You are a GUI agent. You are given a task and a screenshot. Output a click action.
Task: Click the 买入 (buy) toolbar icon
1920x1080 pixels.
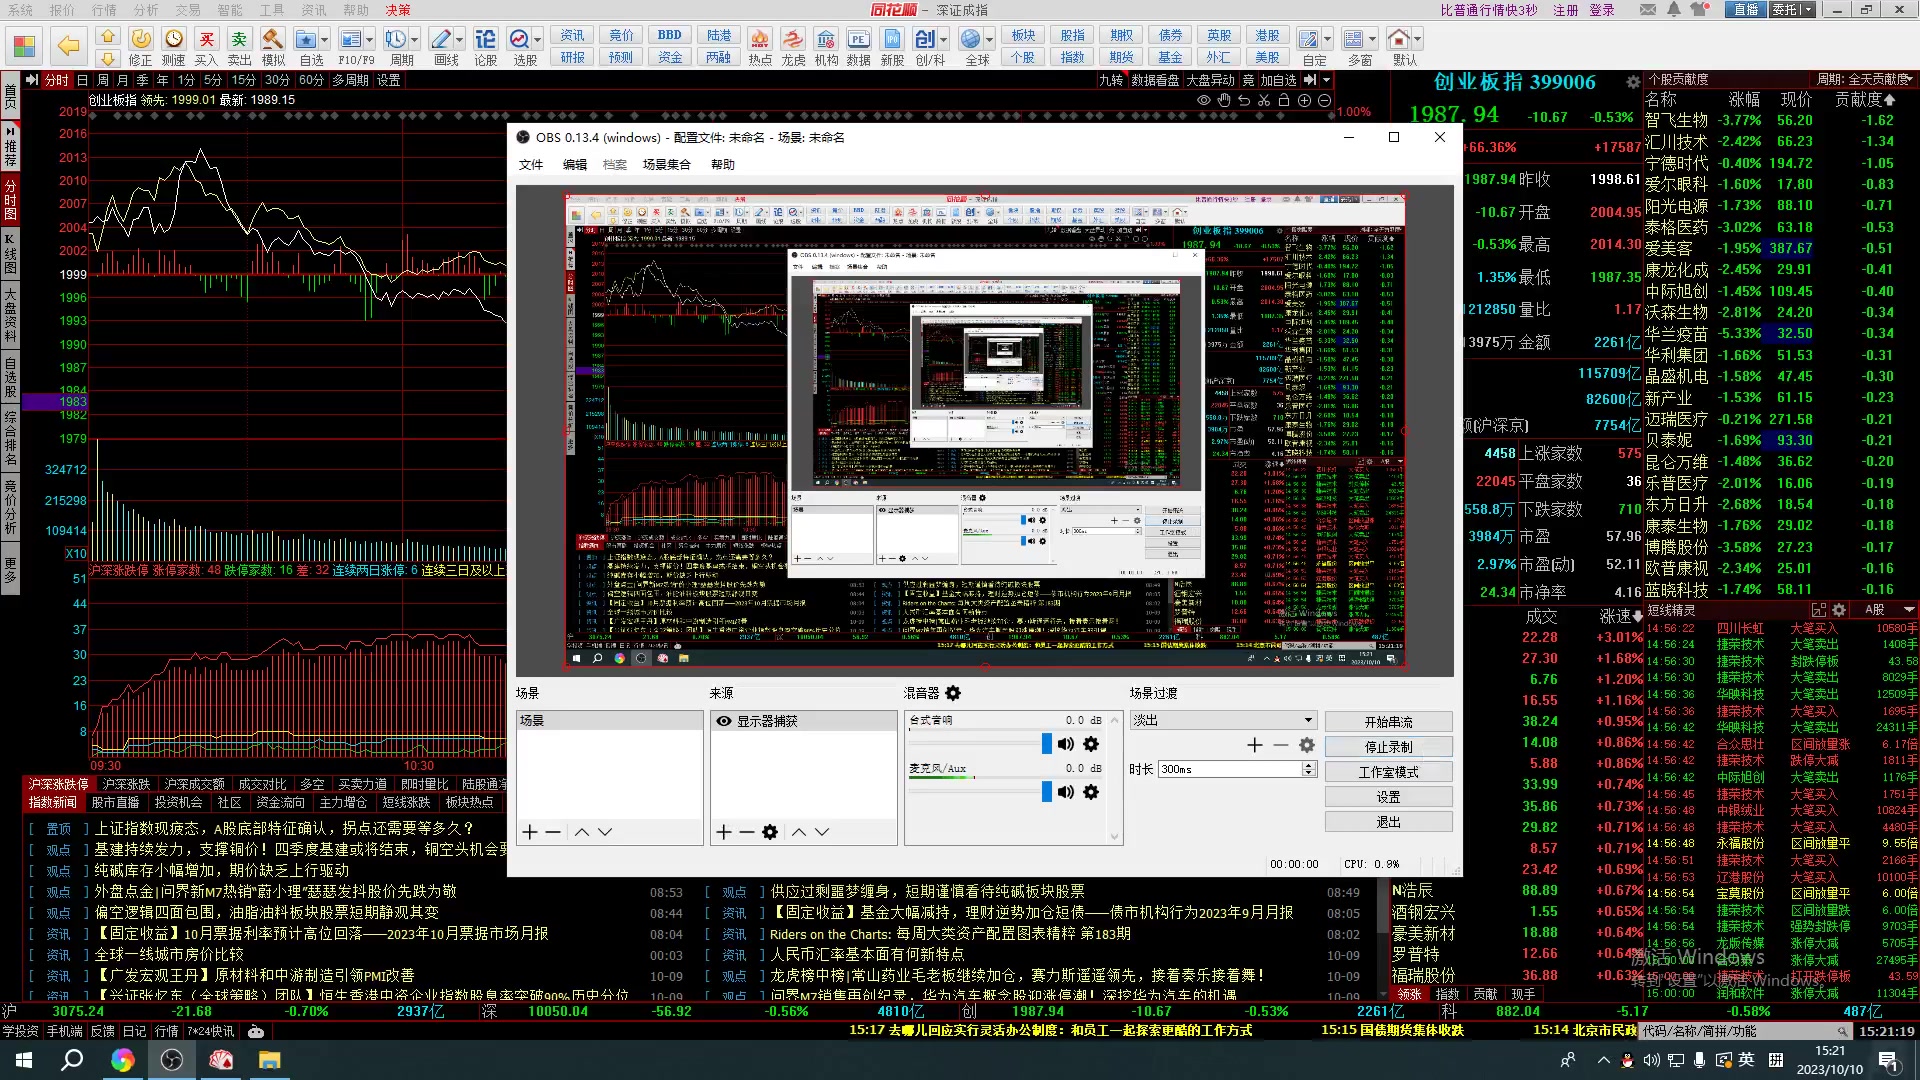click(x=206, y=39)
